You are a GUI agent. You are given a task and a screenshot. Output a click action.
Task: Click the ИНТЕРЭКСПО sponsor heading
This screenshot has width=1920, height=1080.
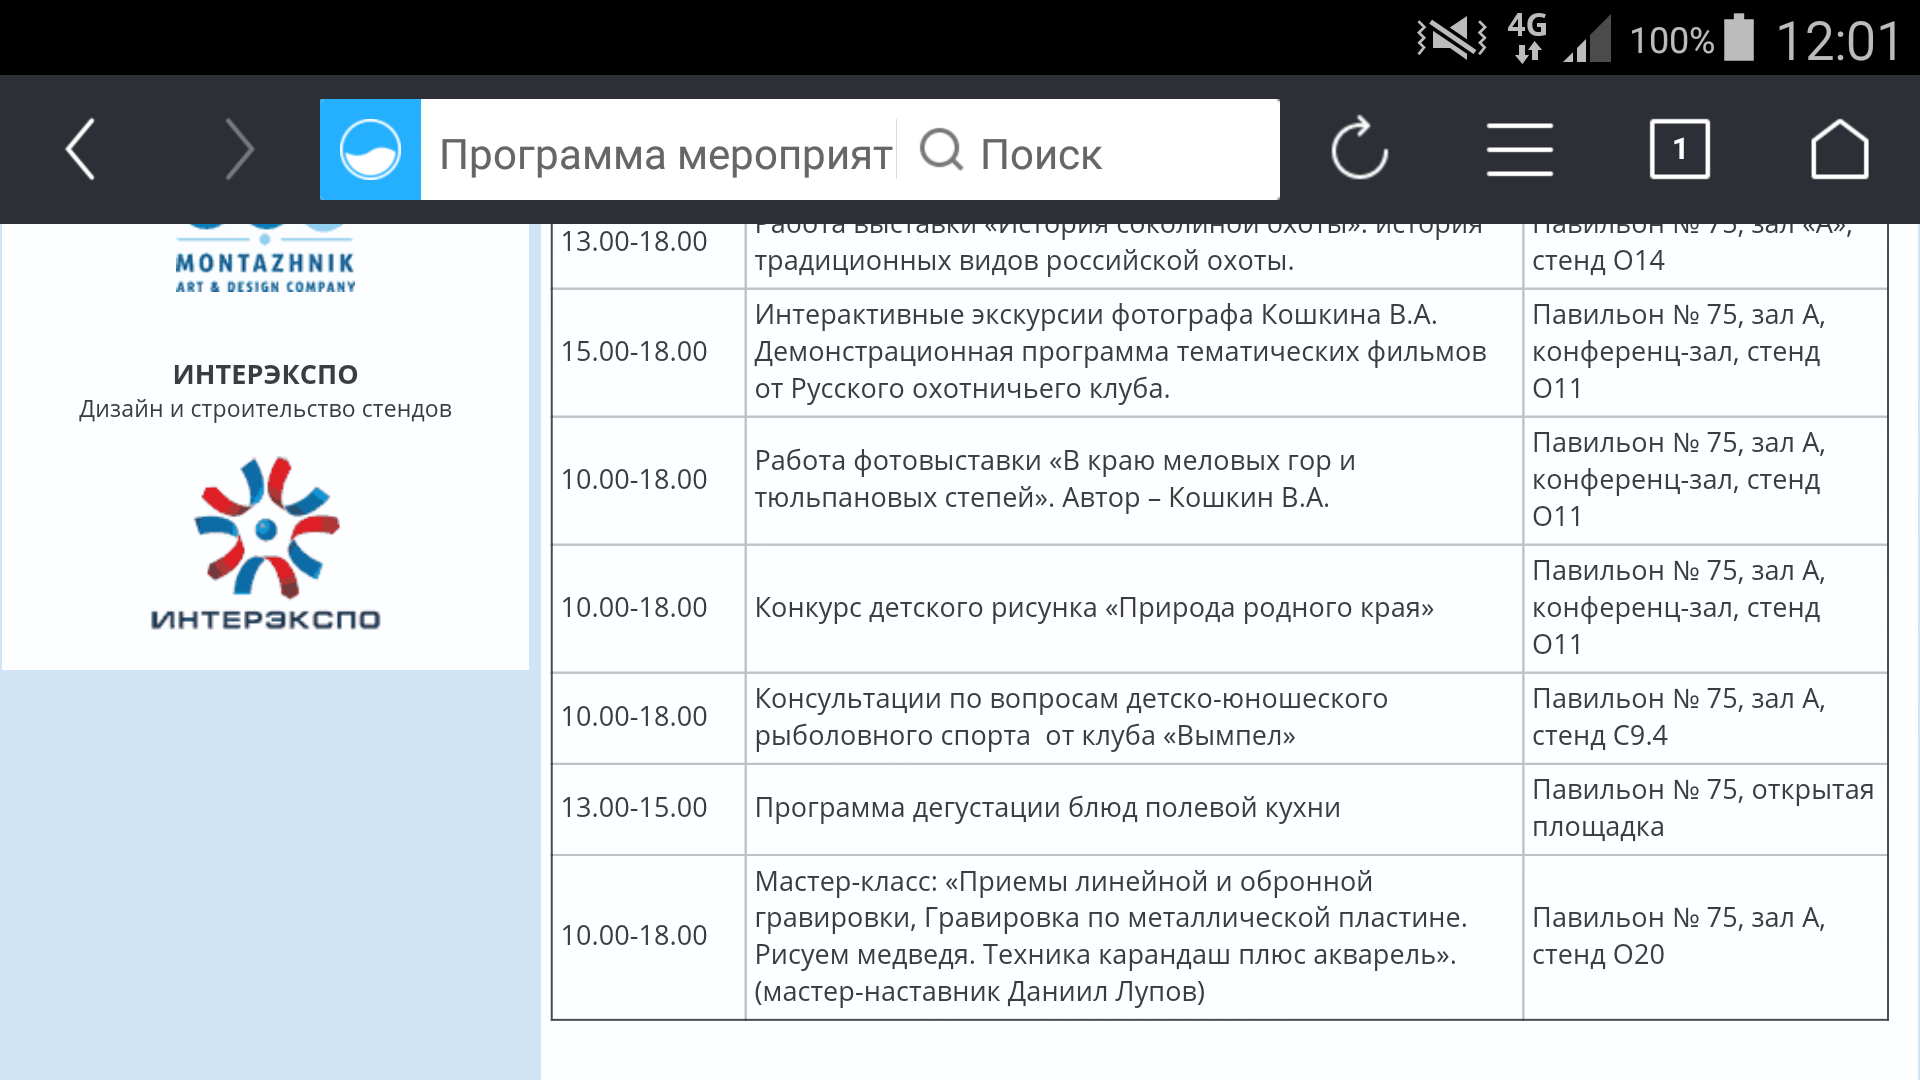click(265, 374)
